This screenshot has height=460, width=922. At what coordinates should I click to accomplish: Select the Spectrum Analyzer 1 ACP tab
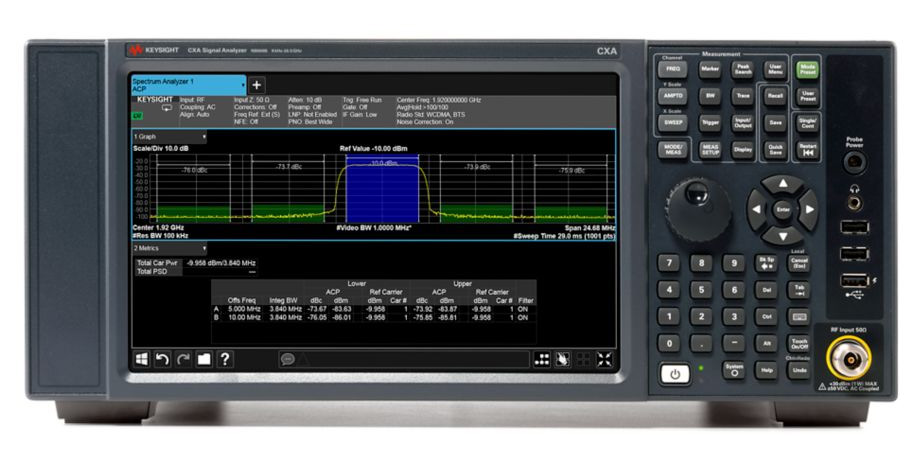188,85
